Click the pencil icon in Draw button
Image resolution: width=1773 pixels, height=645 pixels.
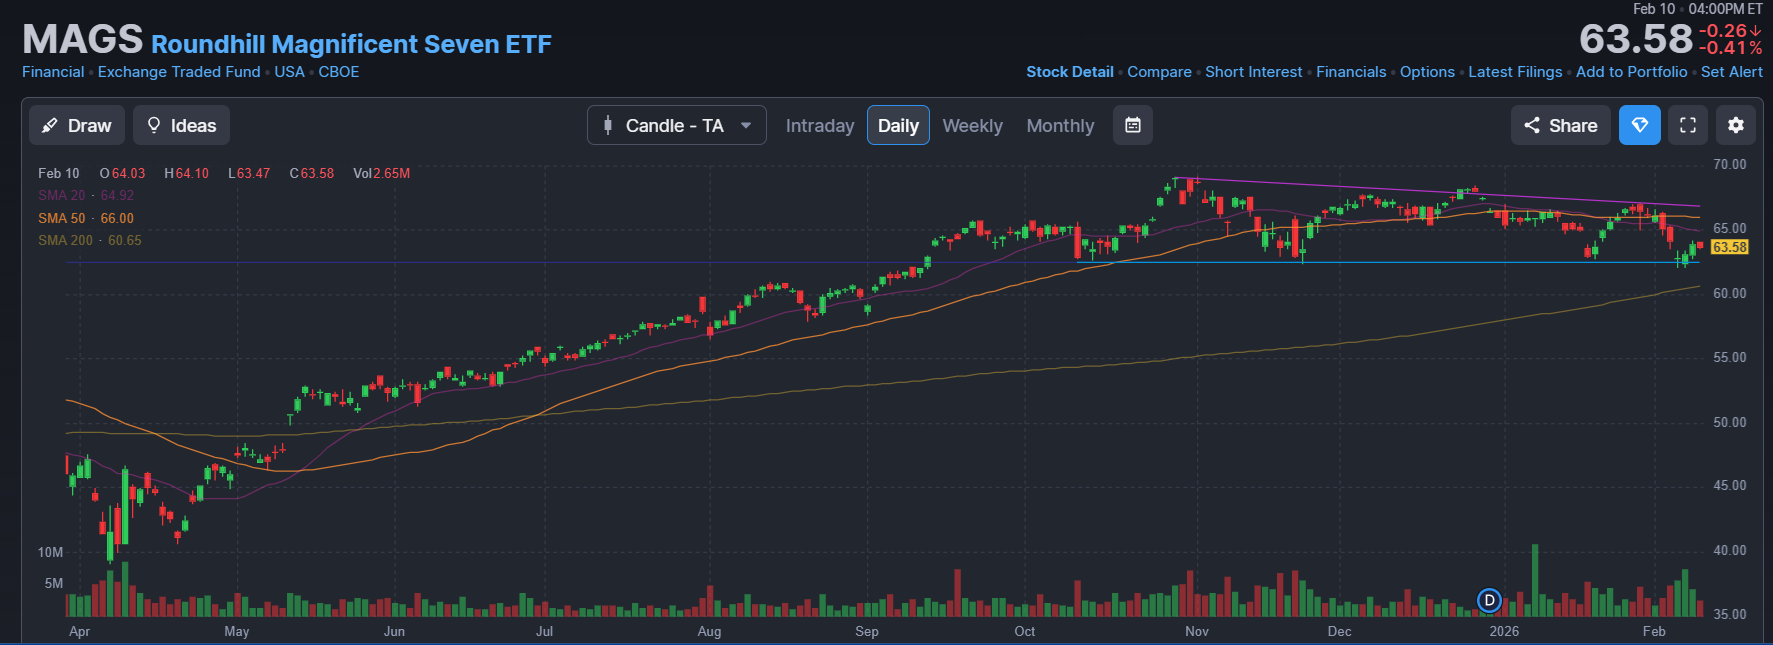coord(49,126)
